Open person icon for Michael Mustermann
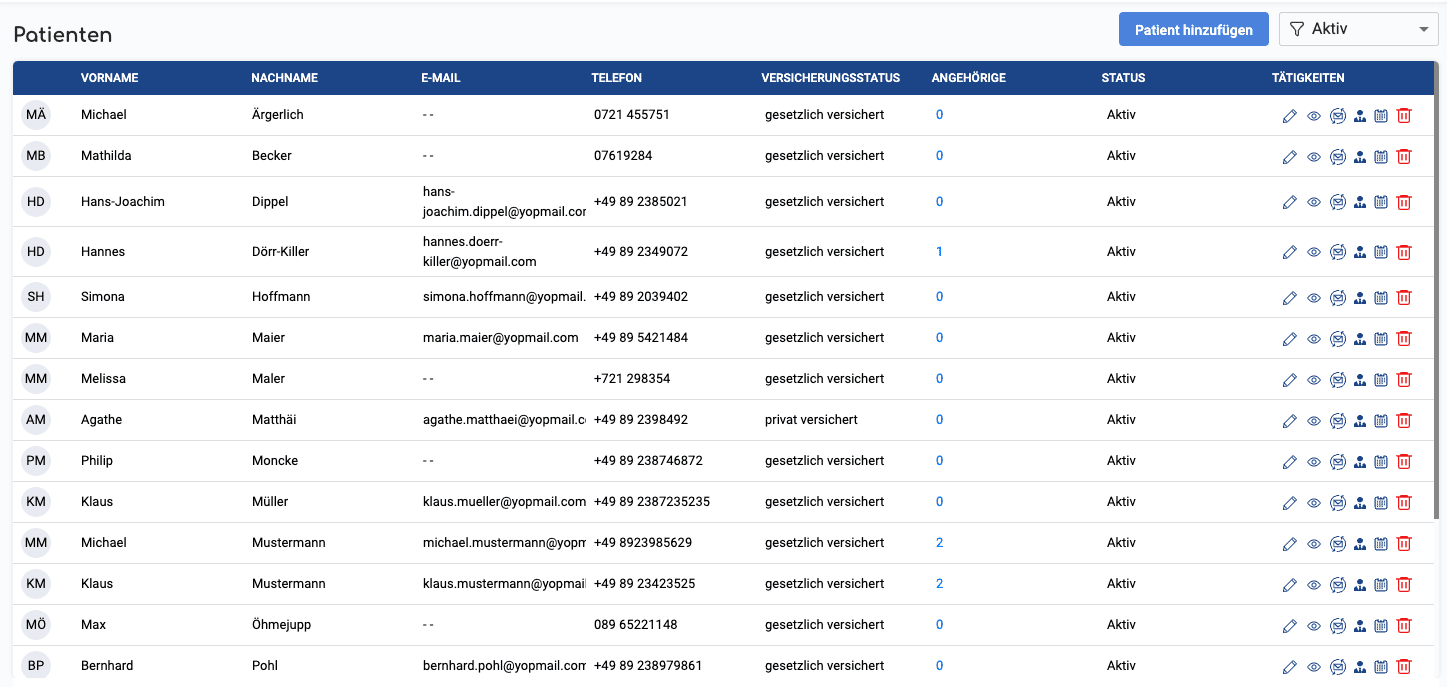This screenshot has height=687, width=1447. [x=1360, y=544]
